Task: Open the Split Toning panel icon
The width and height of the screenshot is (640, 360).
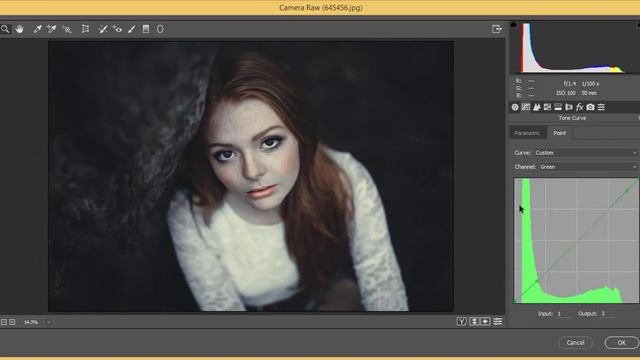Action: pos(558,107)
